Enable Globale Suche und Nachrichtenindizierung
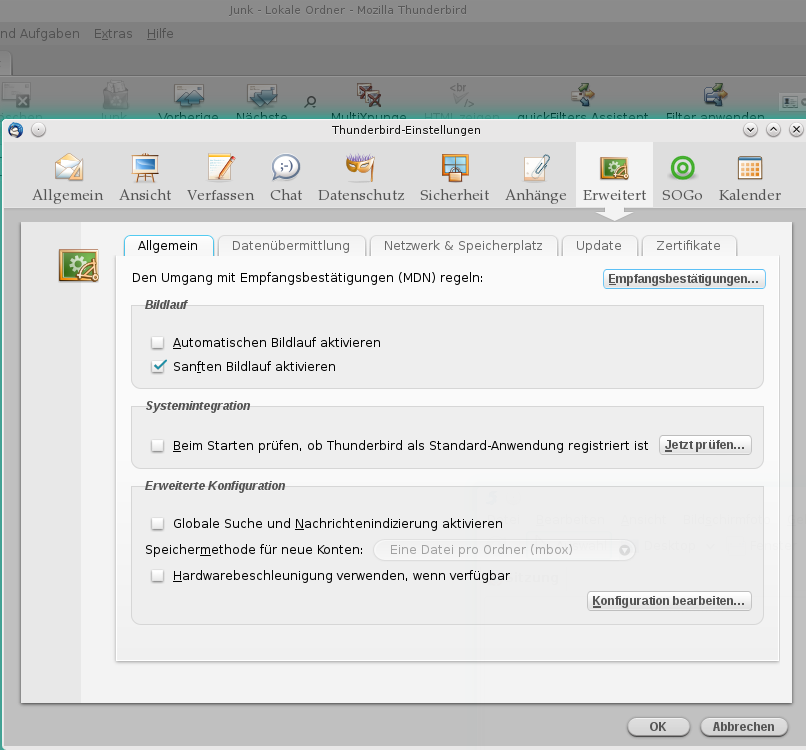This screenshot has height=750, width=806. [157, 523]
